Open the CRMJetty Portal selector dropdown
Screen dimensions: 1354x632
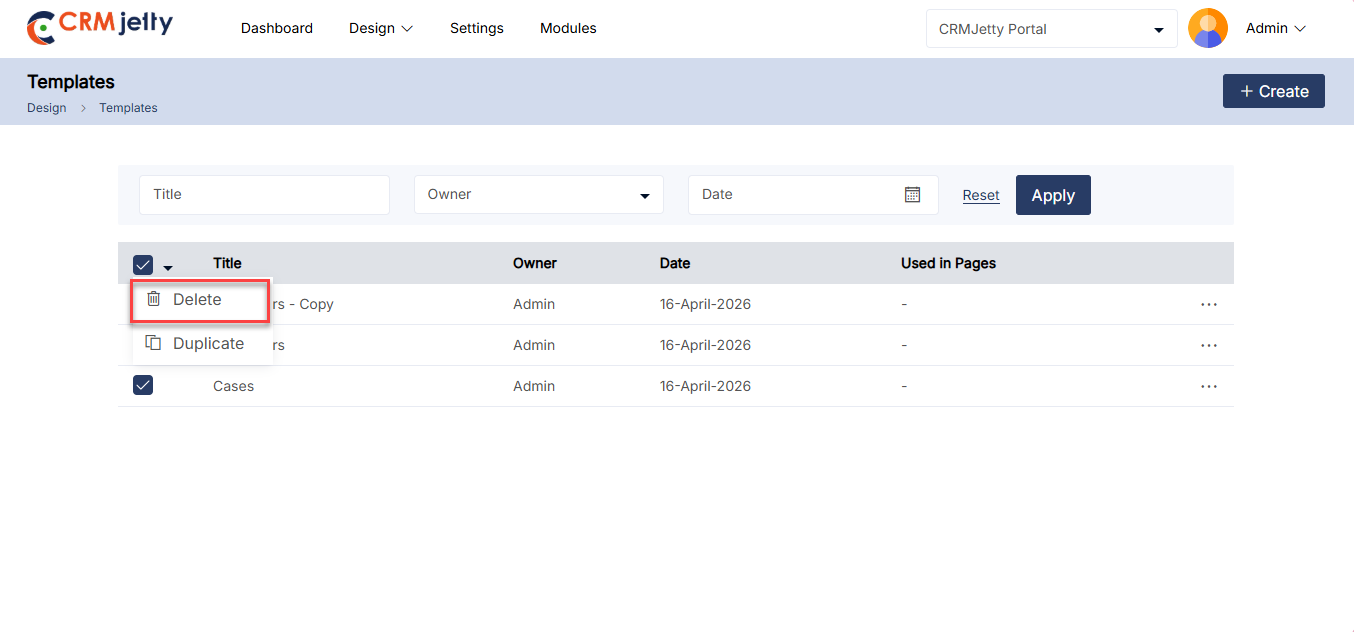pos(1051,29)
